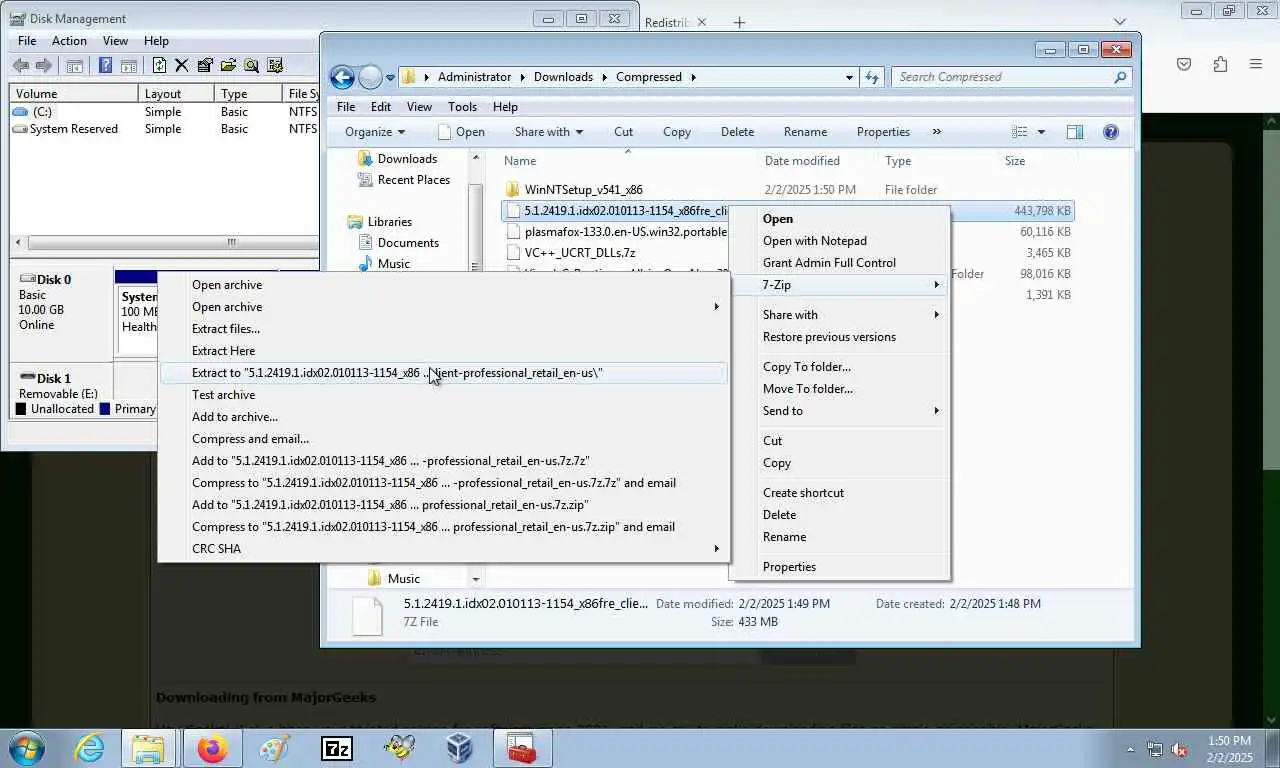Open a new browser tab with plus
Viewport: 1280px width, 768px height.
[x=739, y=22]
